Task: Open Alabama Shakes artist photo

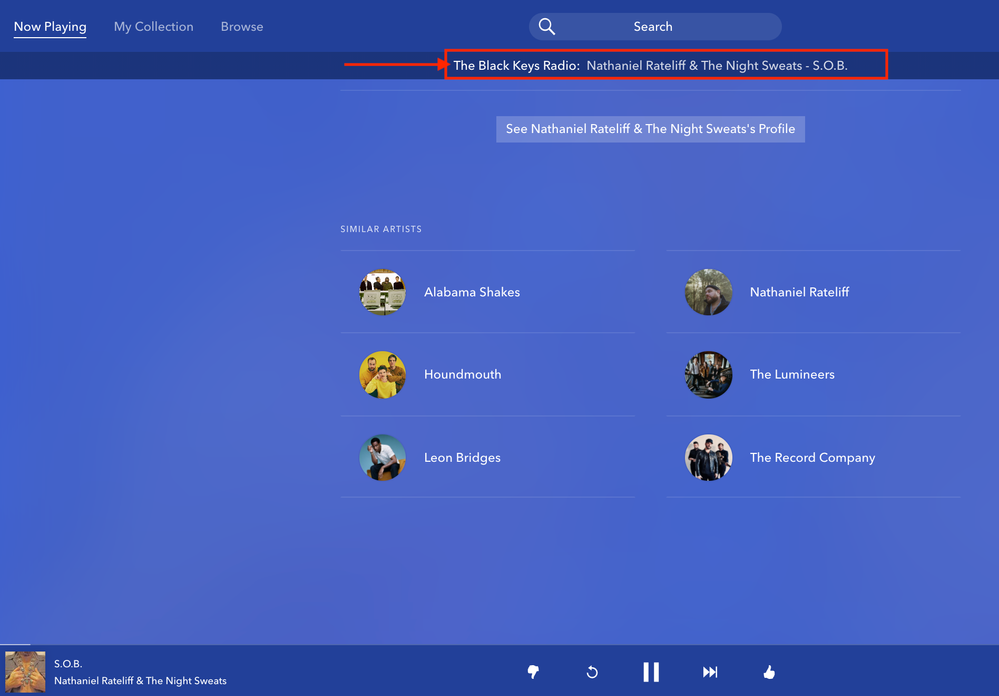Action: pyautogui.click(x=383, y=292)
